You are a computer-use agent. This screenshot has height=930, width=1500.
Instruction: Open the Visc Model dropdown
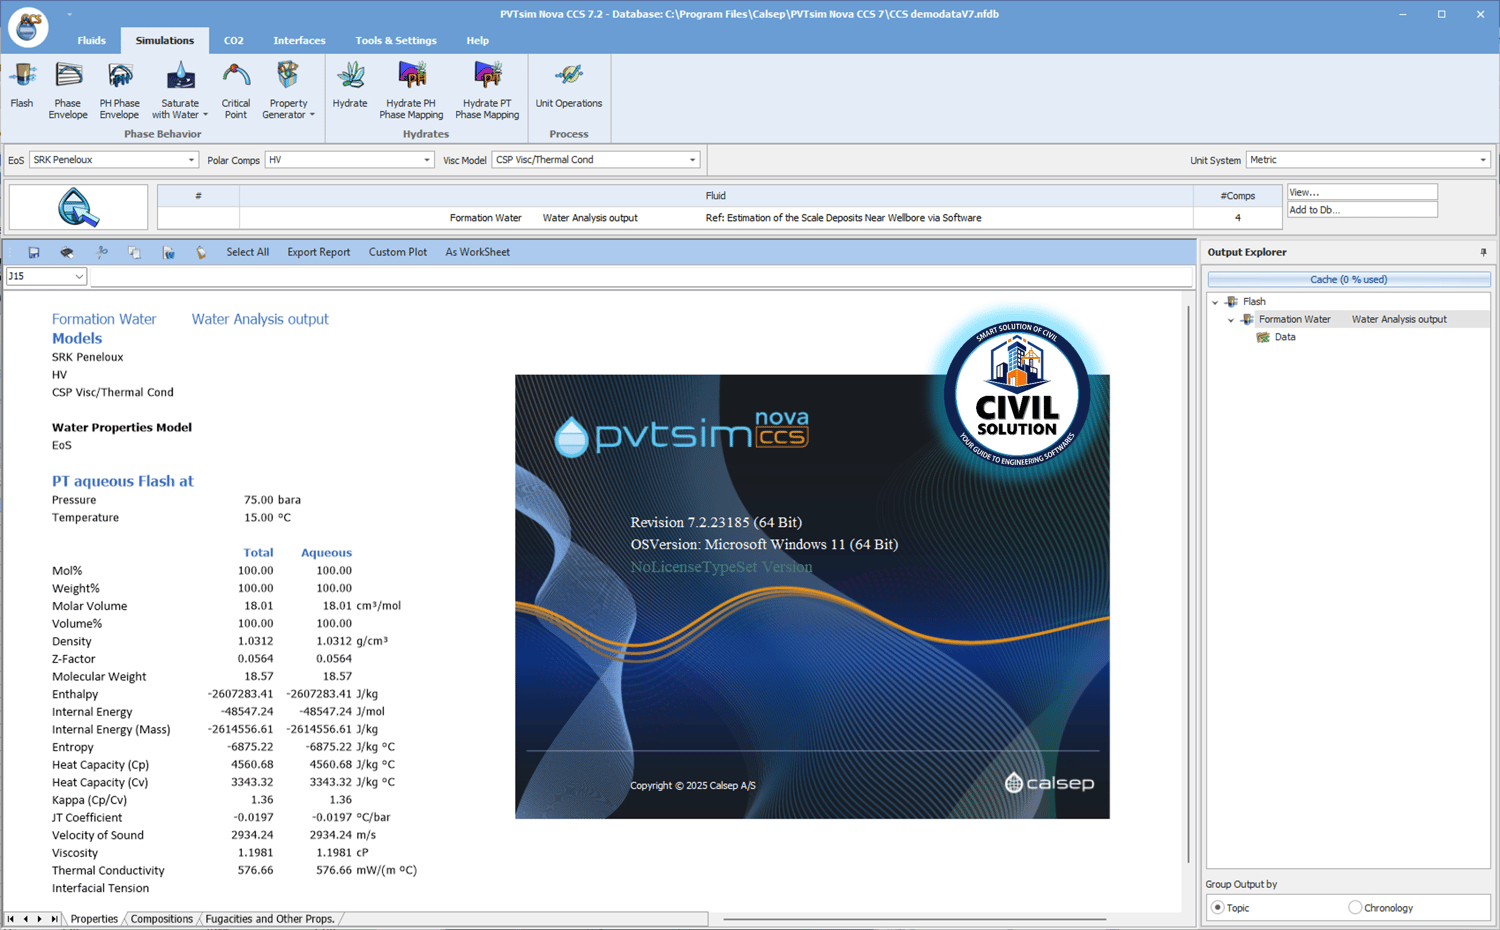pyautogui.click(x=692, y=160)
